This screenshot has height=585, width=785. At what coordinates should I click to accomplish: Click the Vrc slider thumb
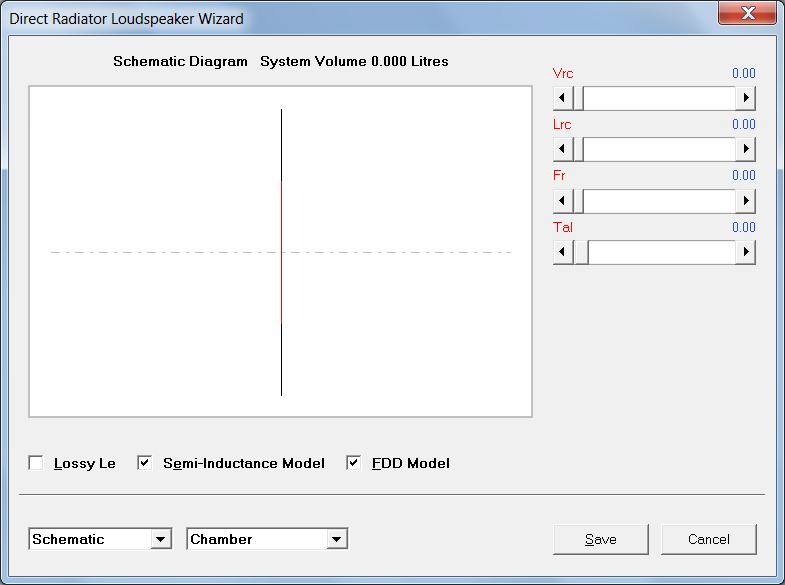click(x=578, y=98)
